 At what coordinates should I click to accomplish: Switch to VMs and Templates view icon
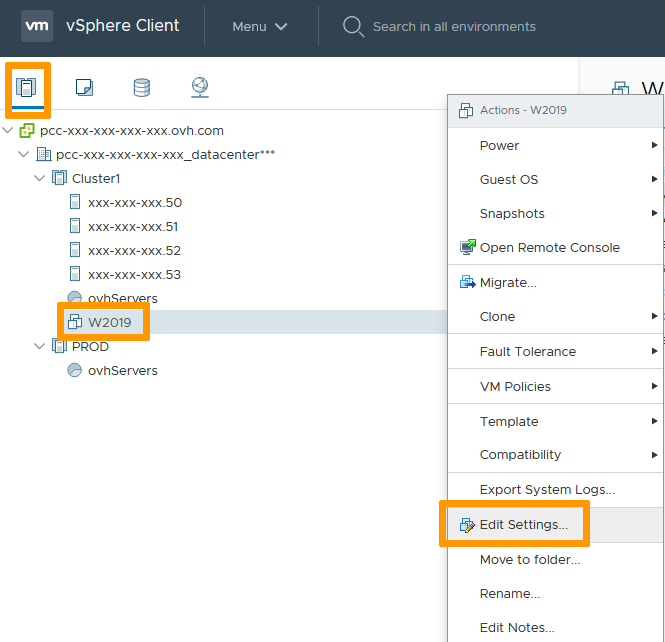[x=85, y=87]
